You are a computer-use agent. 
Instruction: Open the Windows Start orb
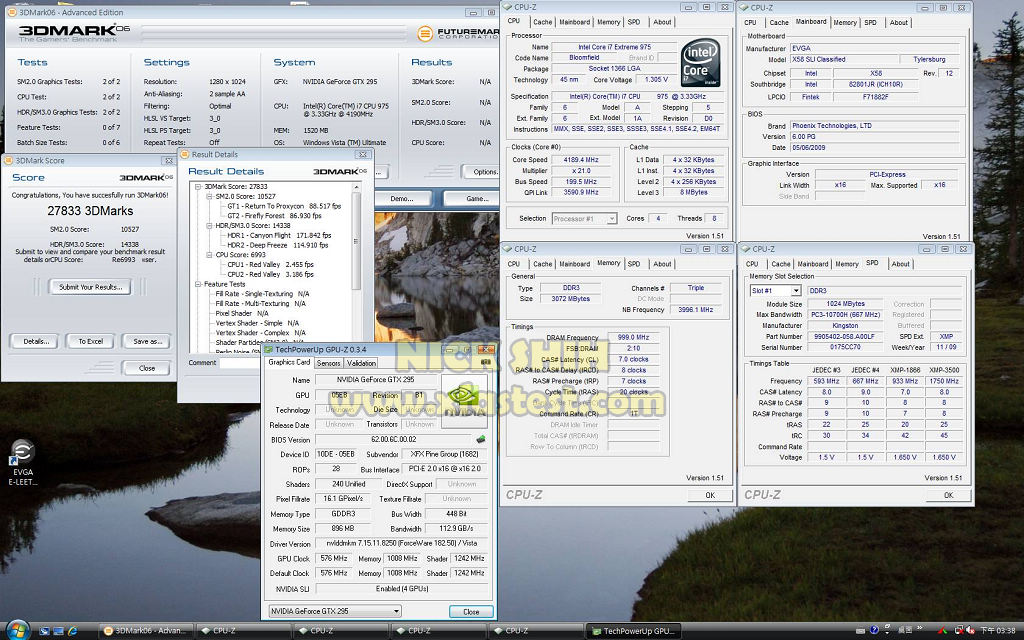[x=18, y=630]
